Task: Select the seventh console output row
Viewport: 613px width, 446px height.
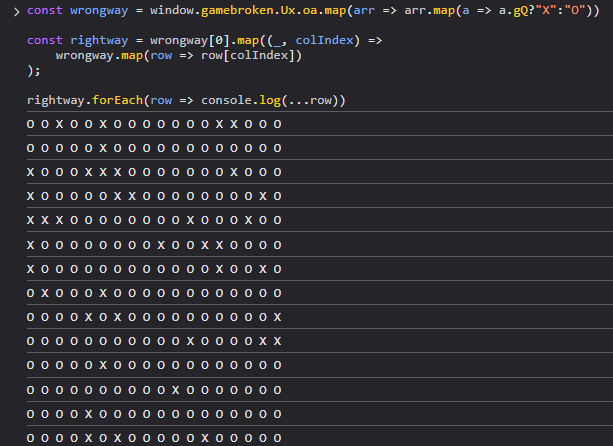Action: click(154, 269)
